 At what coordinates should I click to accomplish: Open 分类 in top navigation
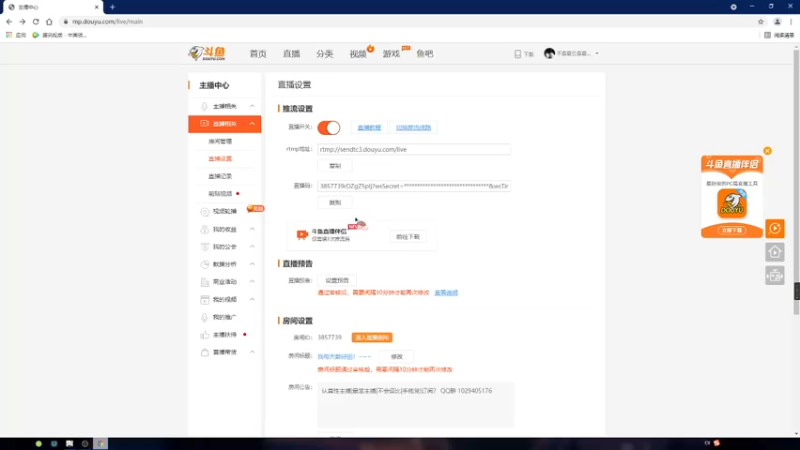point(324,54)
